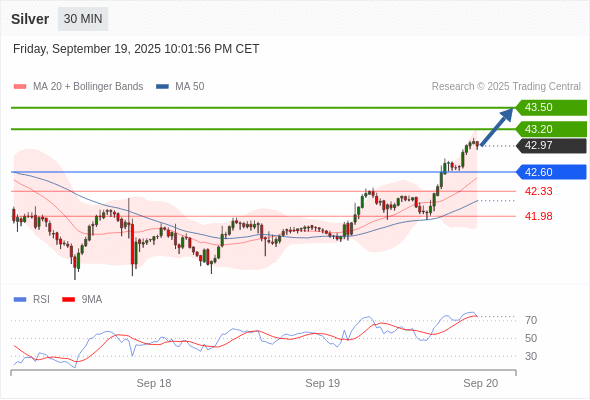The image size is (590, 400).
Task: Click the Silver chart title
Action: pos(30,19)
